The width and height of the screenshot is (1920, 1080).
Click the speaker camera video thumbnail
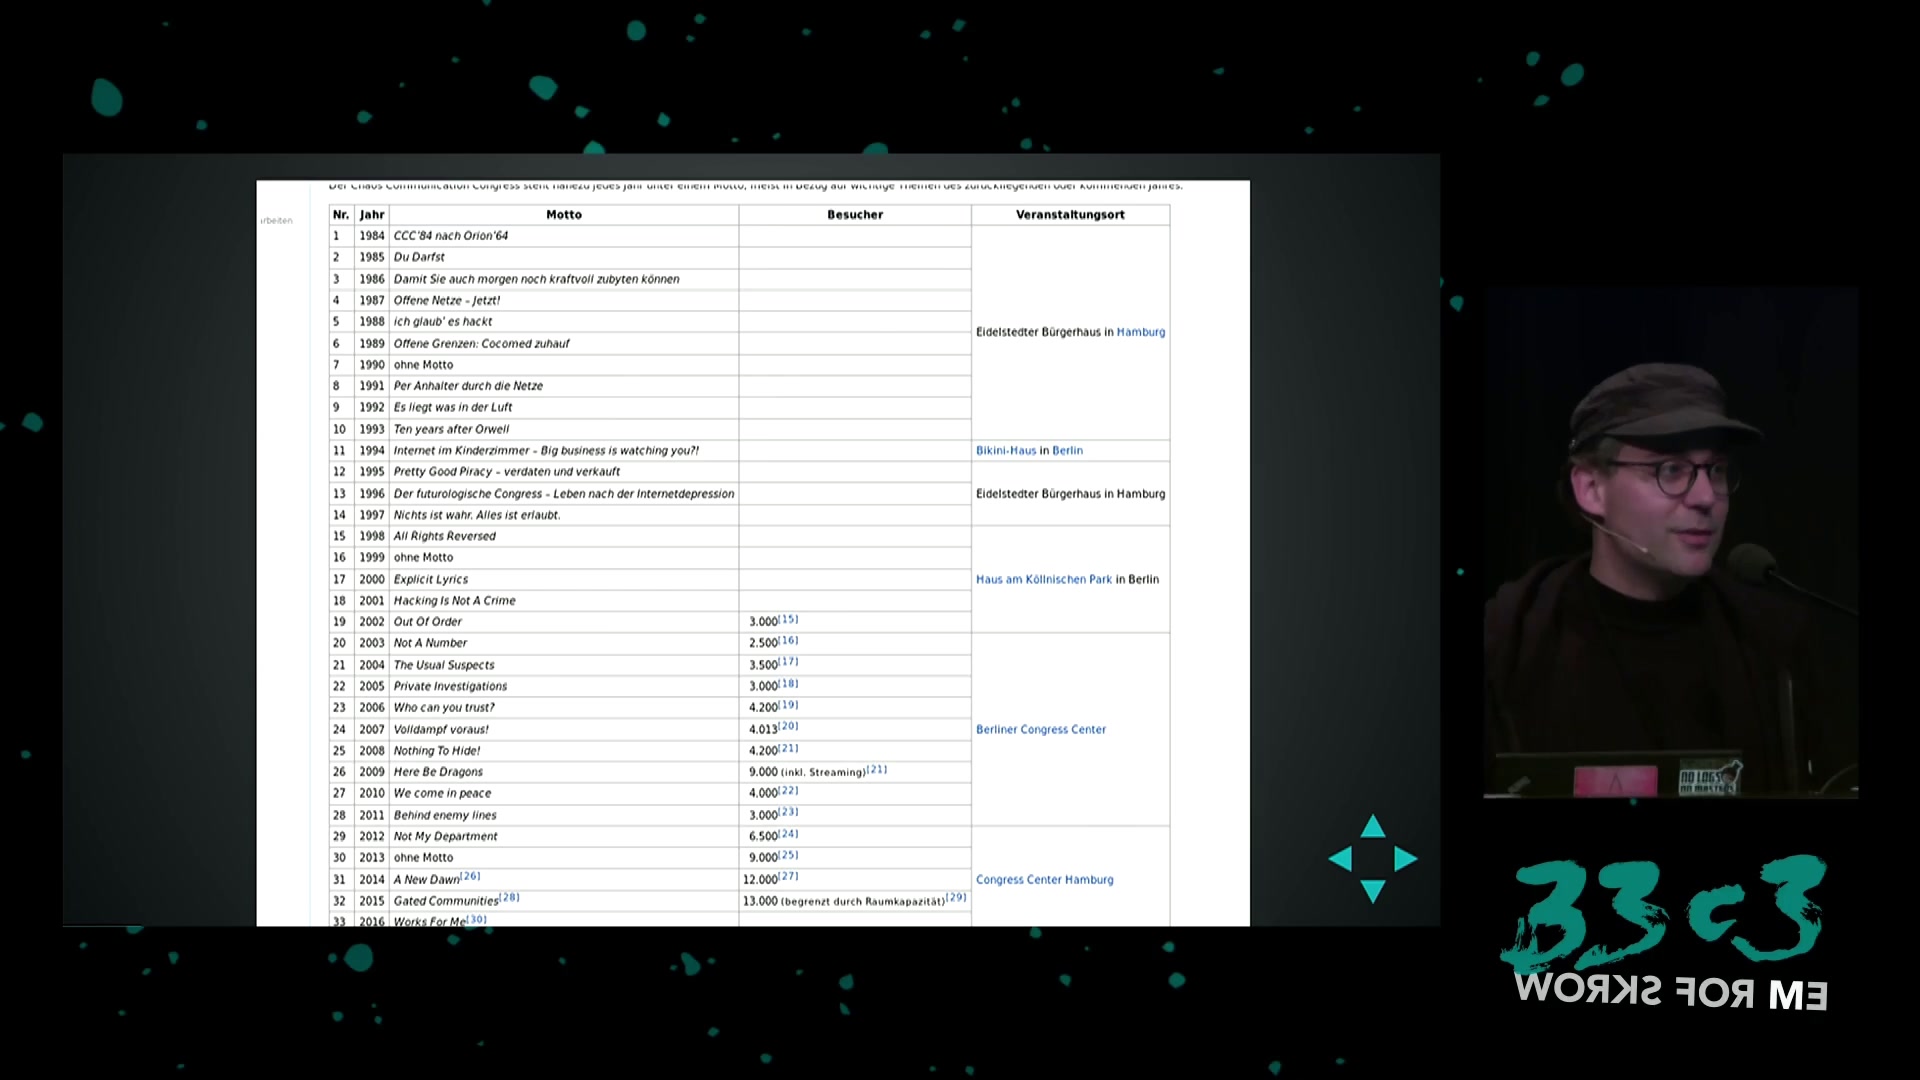pos(1671,543)
